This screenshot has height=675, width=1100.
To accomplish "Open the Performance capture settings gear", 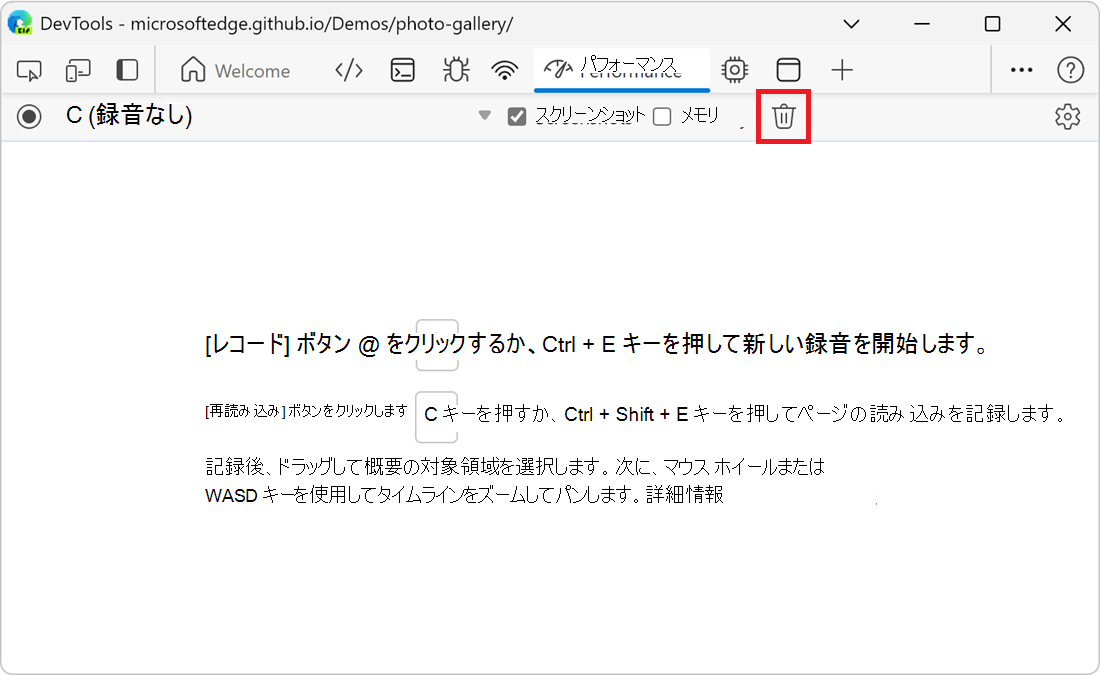I will coord(1068,116).
